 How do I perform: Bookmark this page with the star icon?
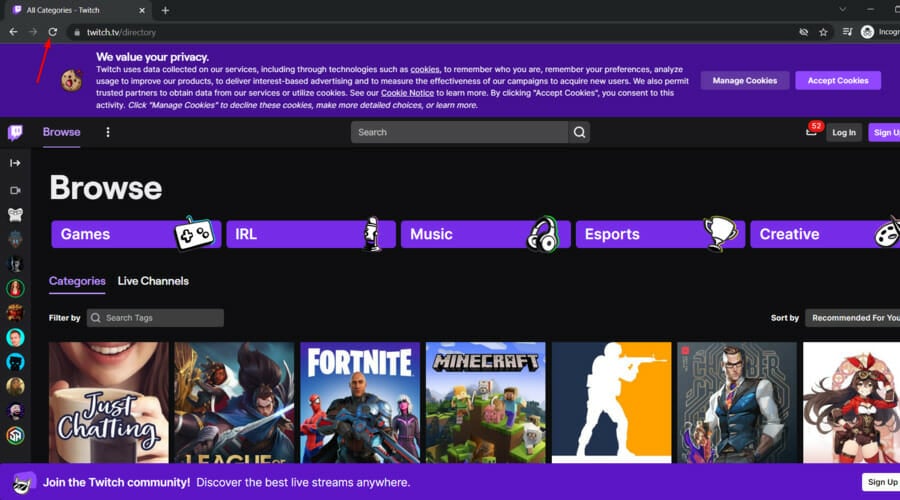(823, 32)
